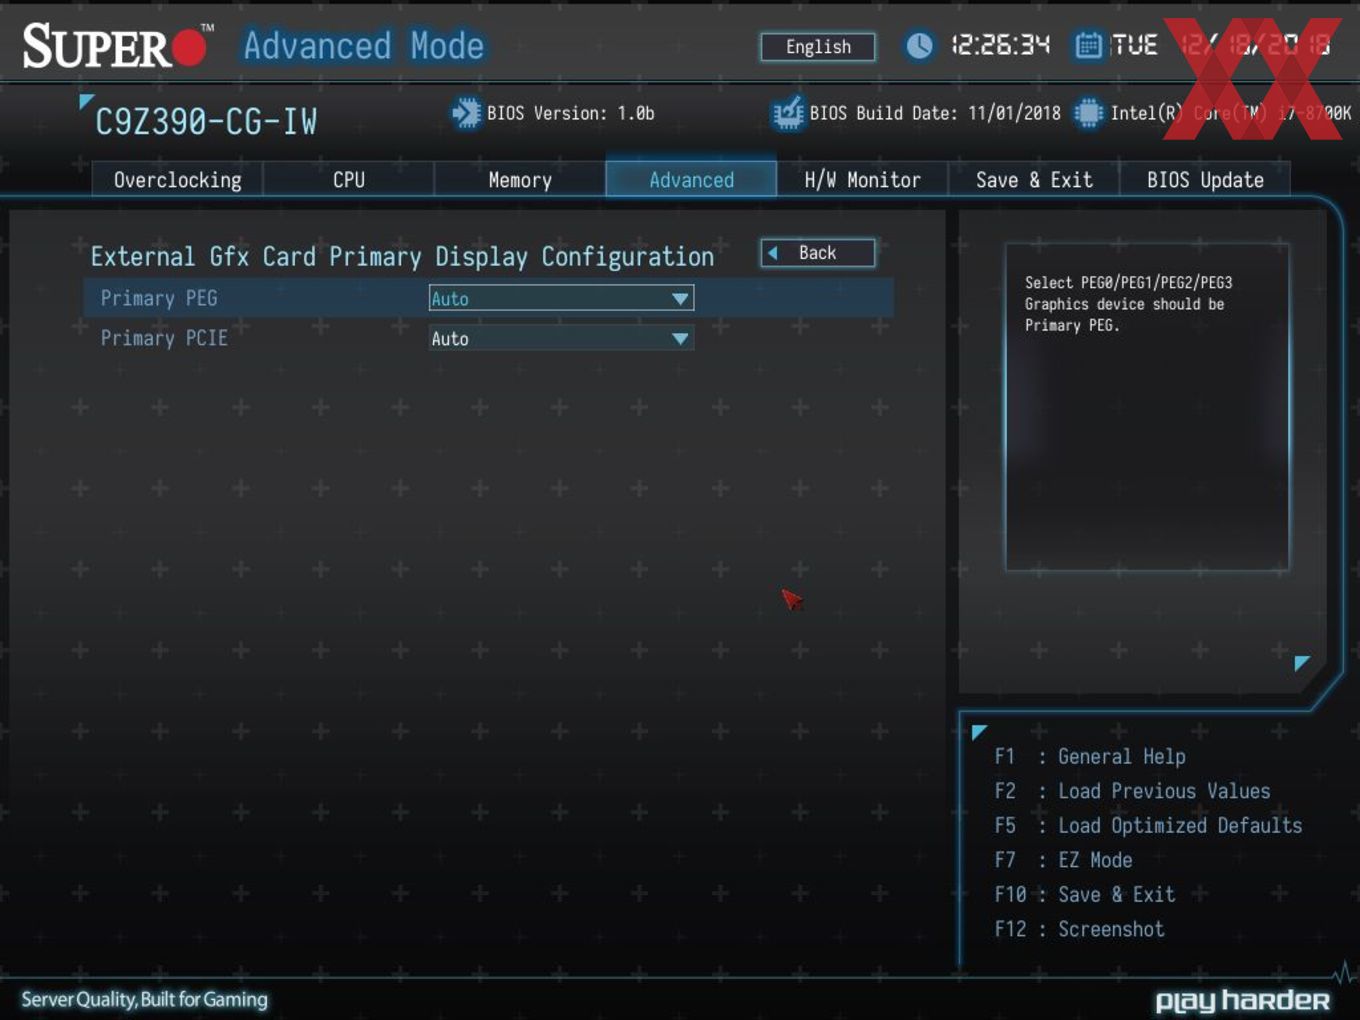The width and height of the screenshot is (1360, 1020).
Task: Click the CPU chip icon
Action: [x=1088, y=113]
